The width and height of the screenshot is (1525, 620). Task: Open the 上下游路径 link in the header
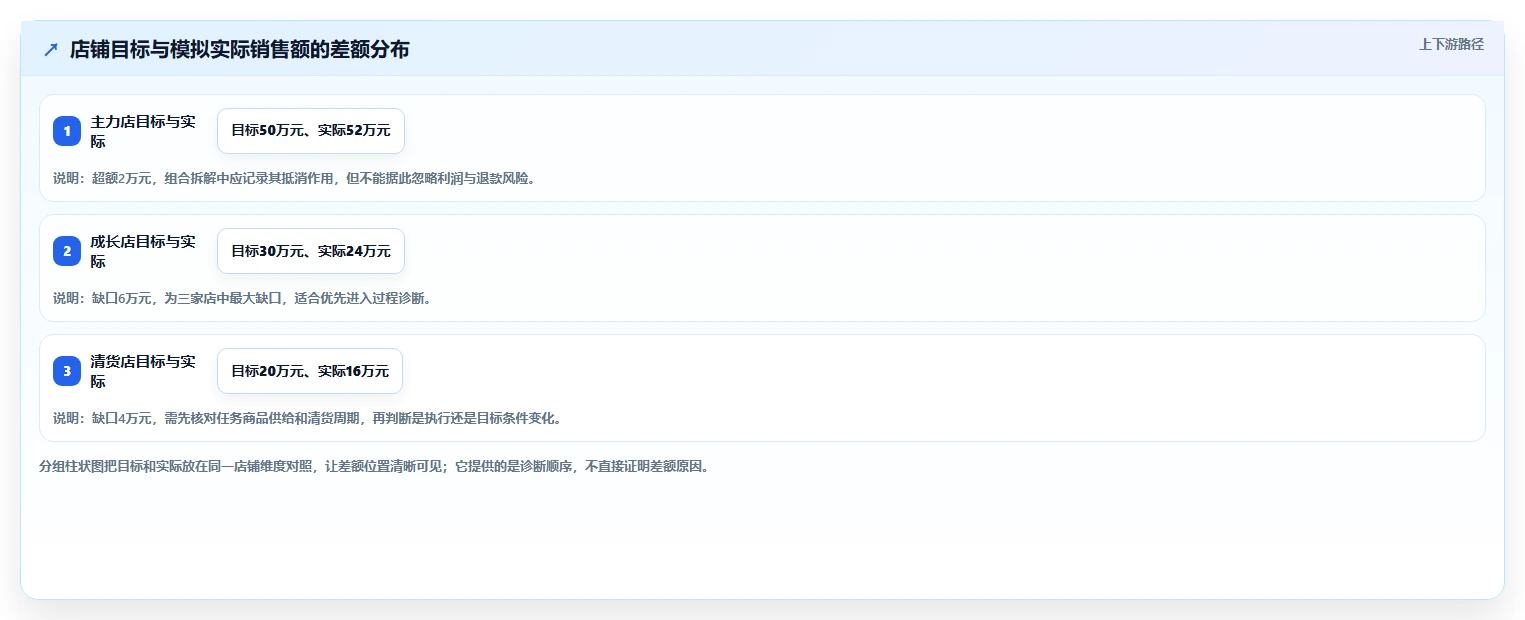click(1451, 44)
